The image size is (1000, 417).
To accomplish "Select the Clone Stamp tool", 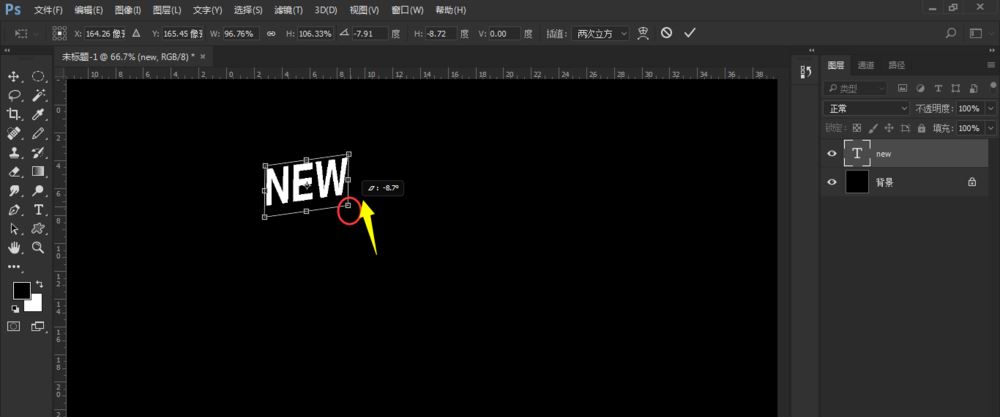I will pyautogui.click(x=13, y=152).
